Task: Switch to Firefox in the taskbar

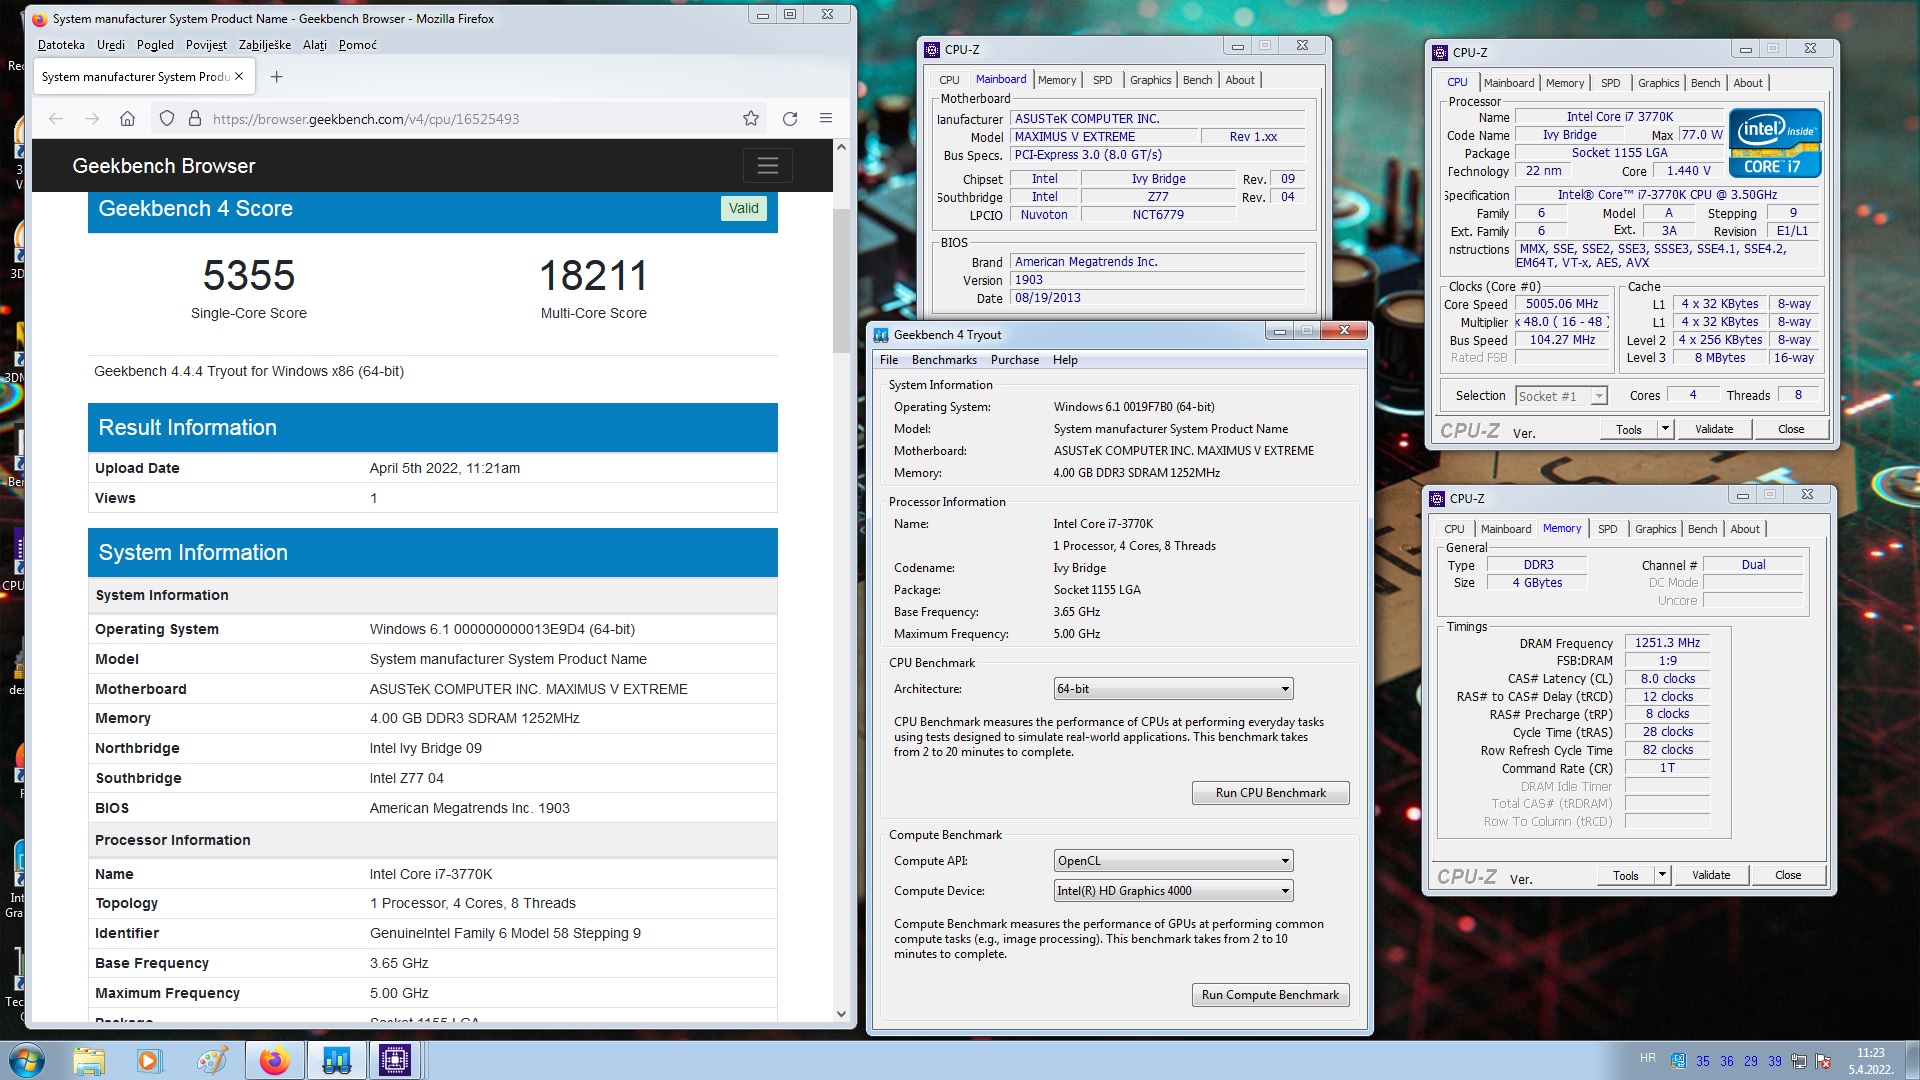Action: [x=274, y=1060]
